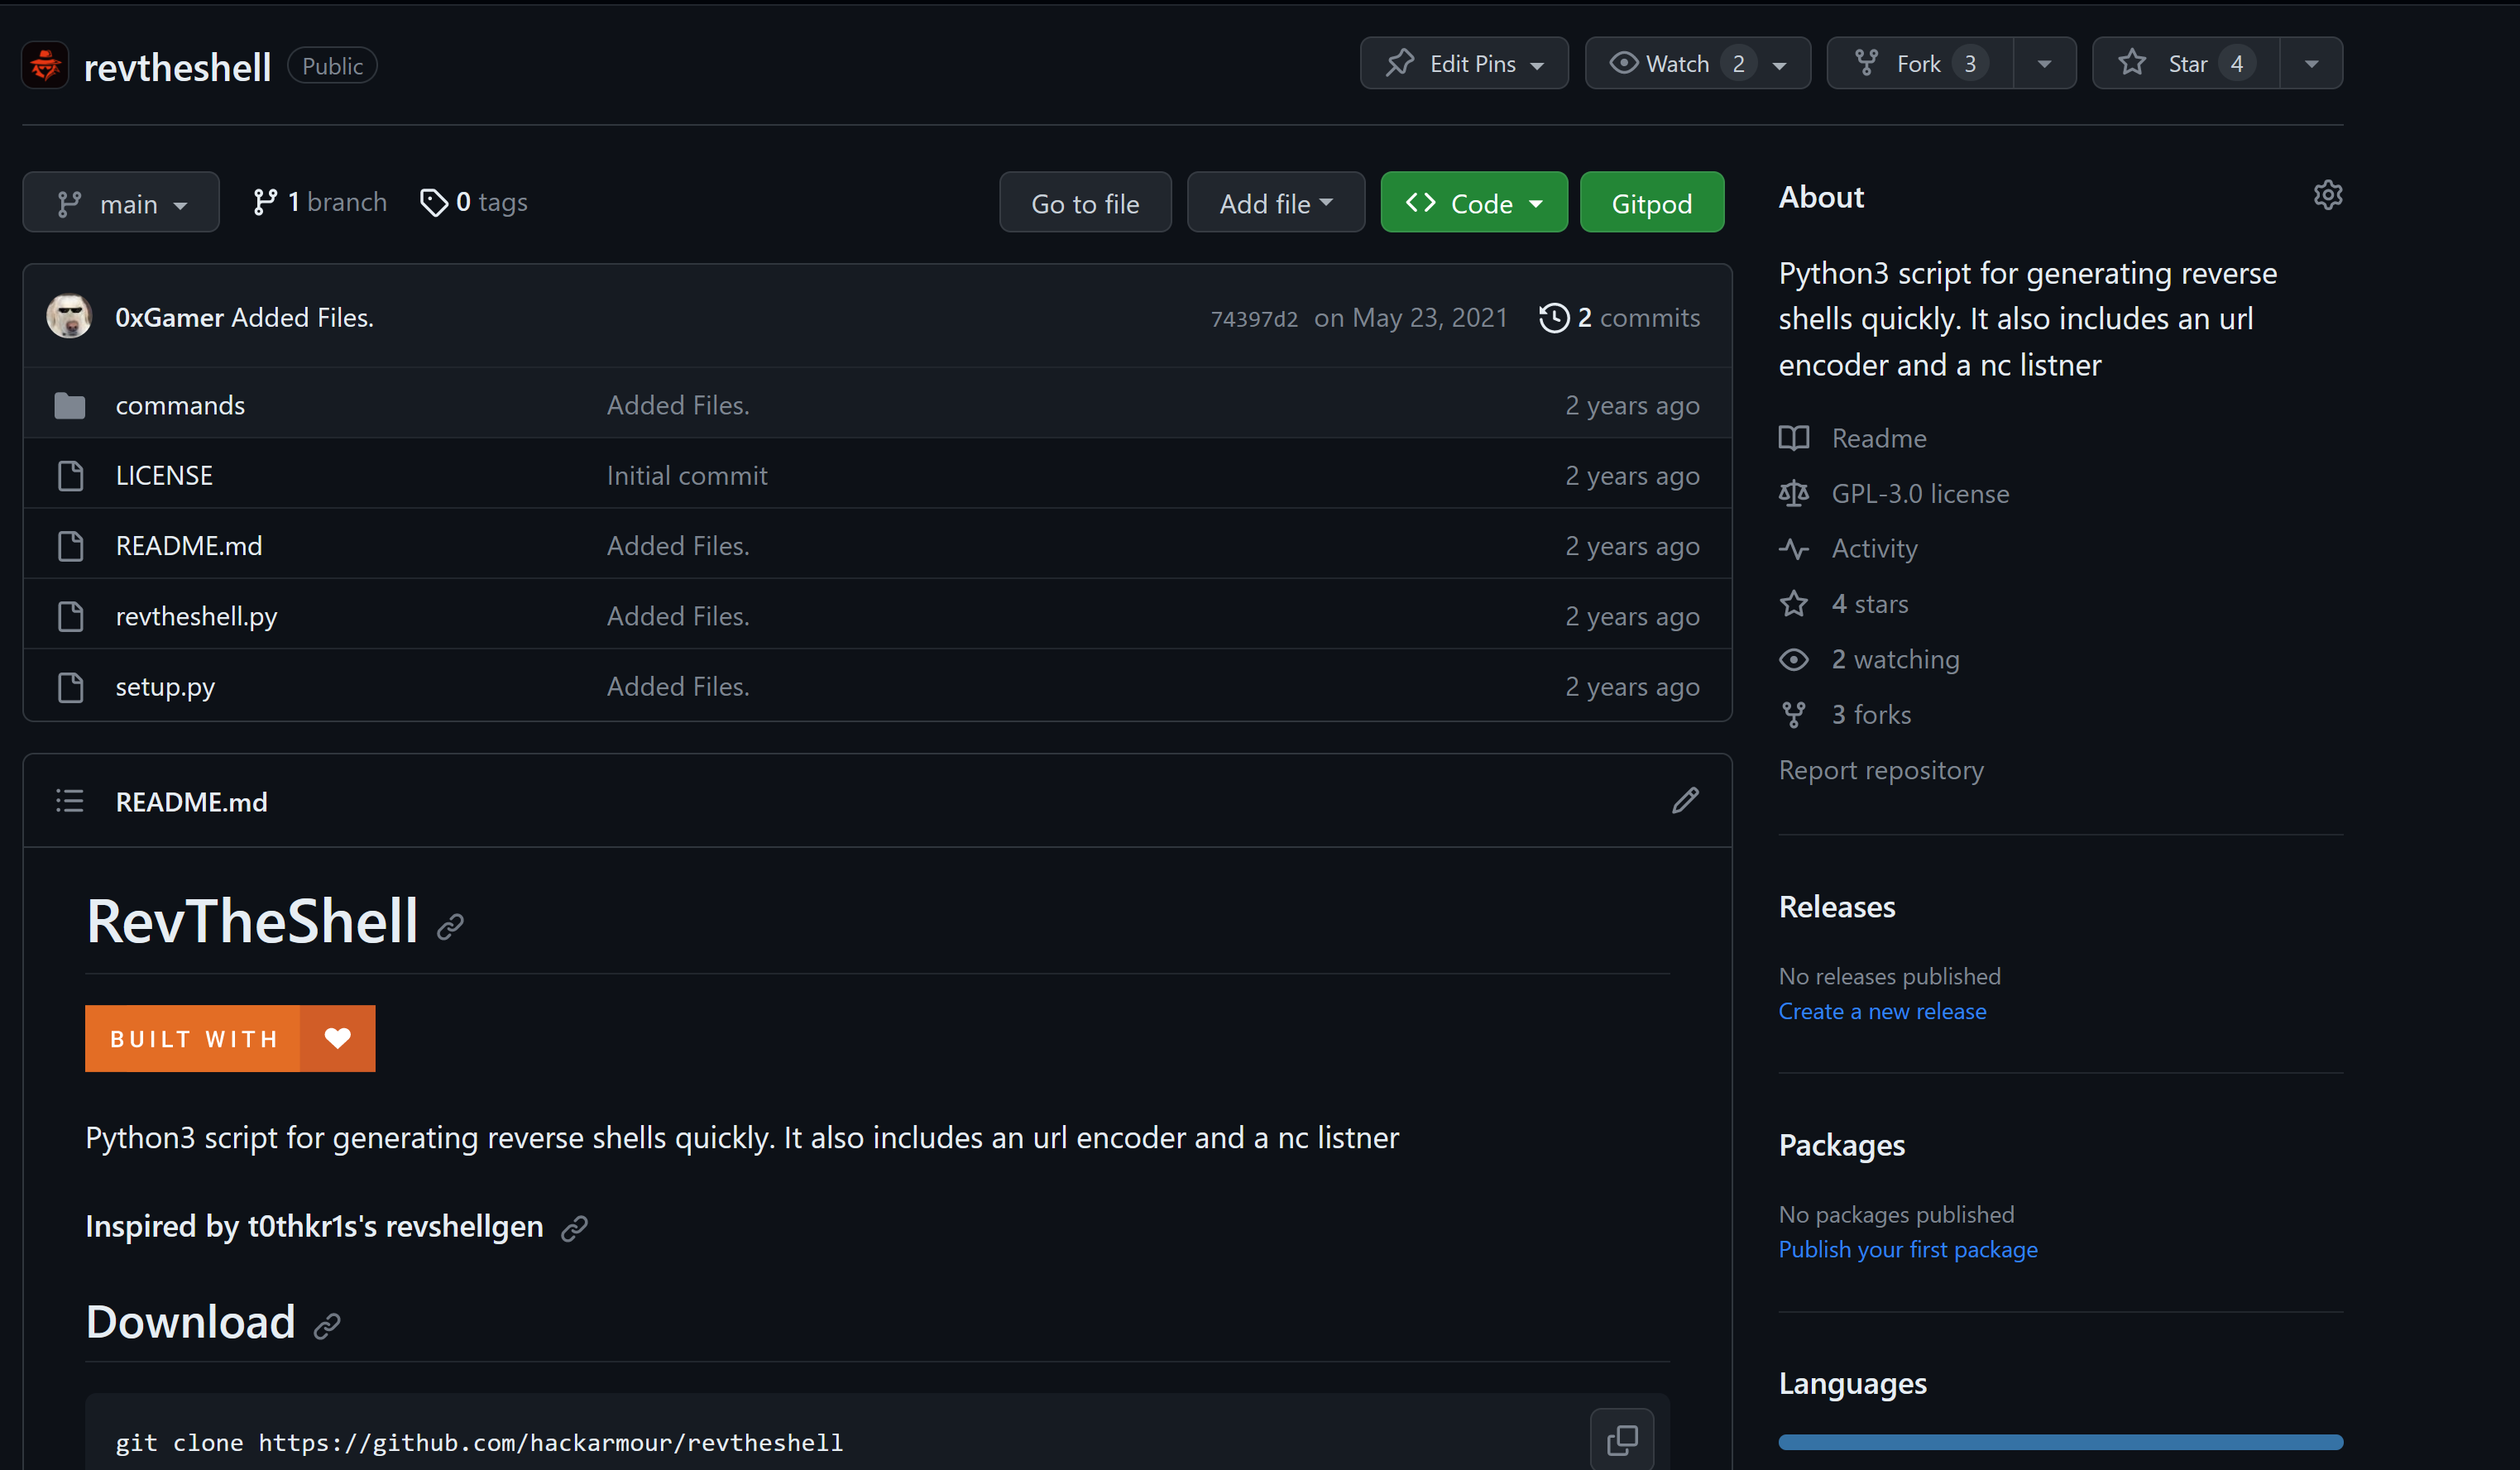Star this repository
This screenshot has width=2520, height=1470.
[x=2185, y=64]
